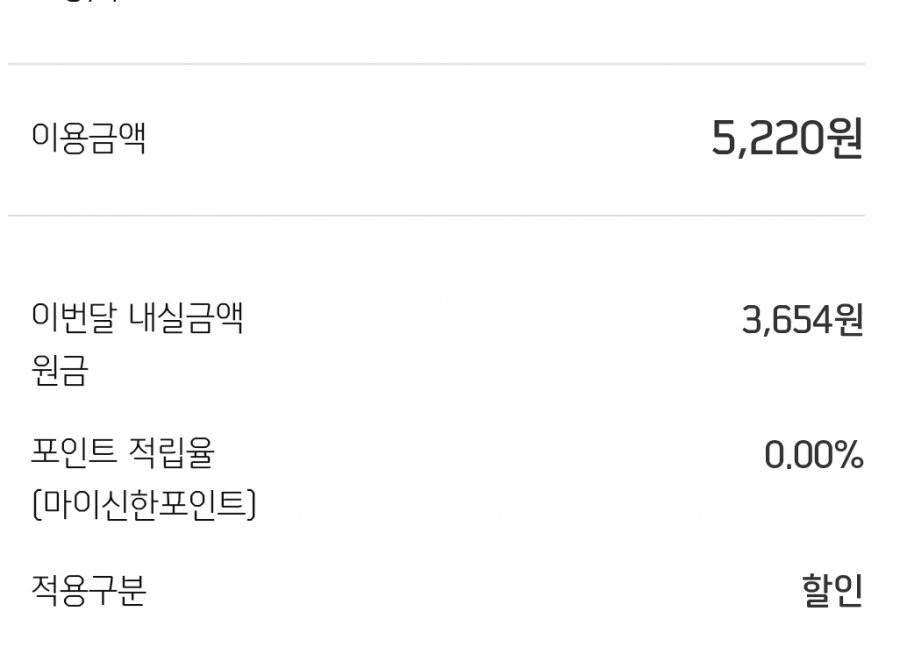Tap the 이번달 내실금액 label
The width and height of the screenshot is (900, 647).
coord(138,317)
